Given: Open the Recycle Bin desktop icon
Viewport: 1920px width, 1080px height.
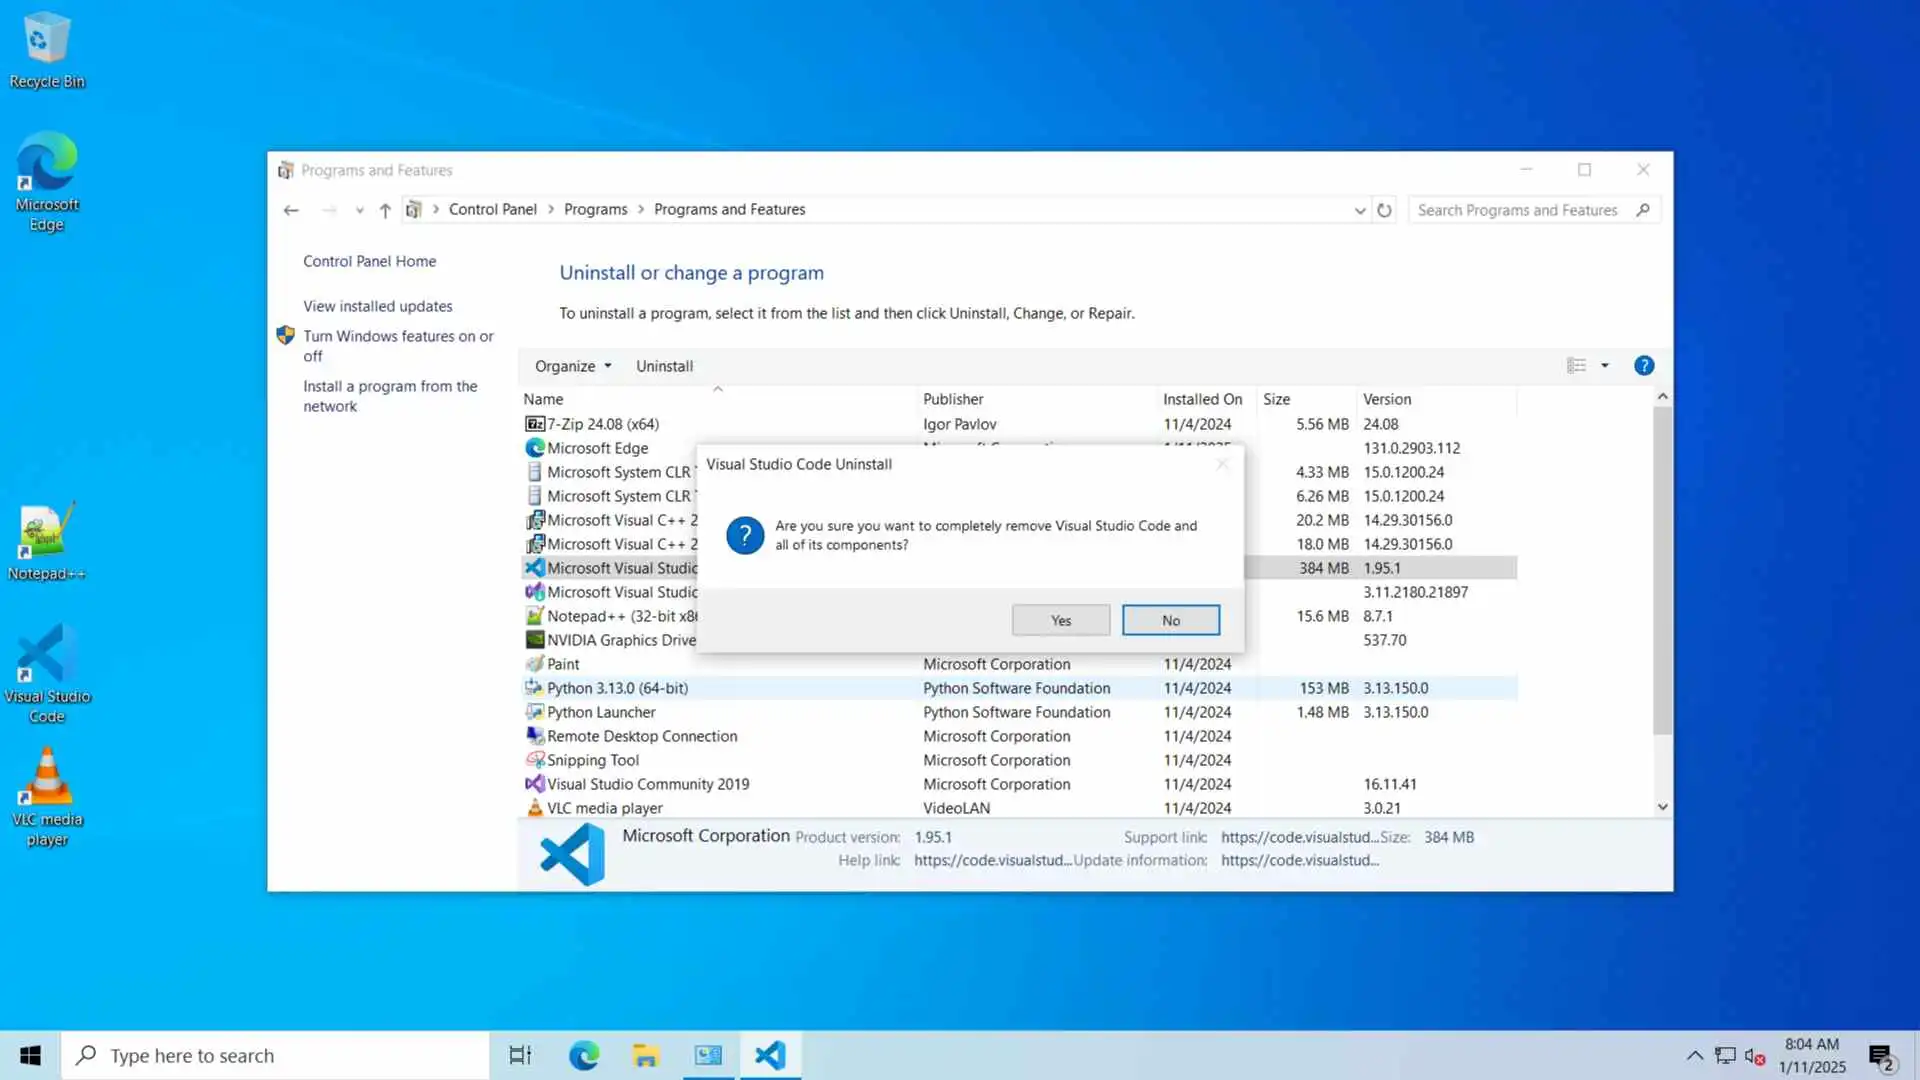Looking at the screenshot, I should tap(46, 50).
